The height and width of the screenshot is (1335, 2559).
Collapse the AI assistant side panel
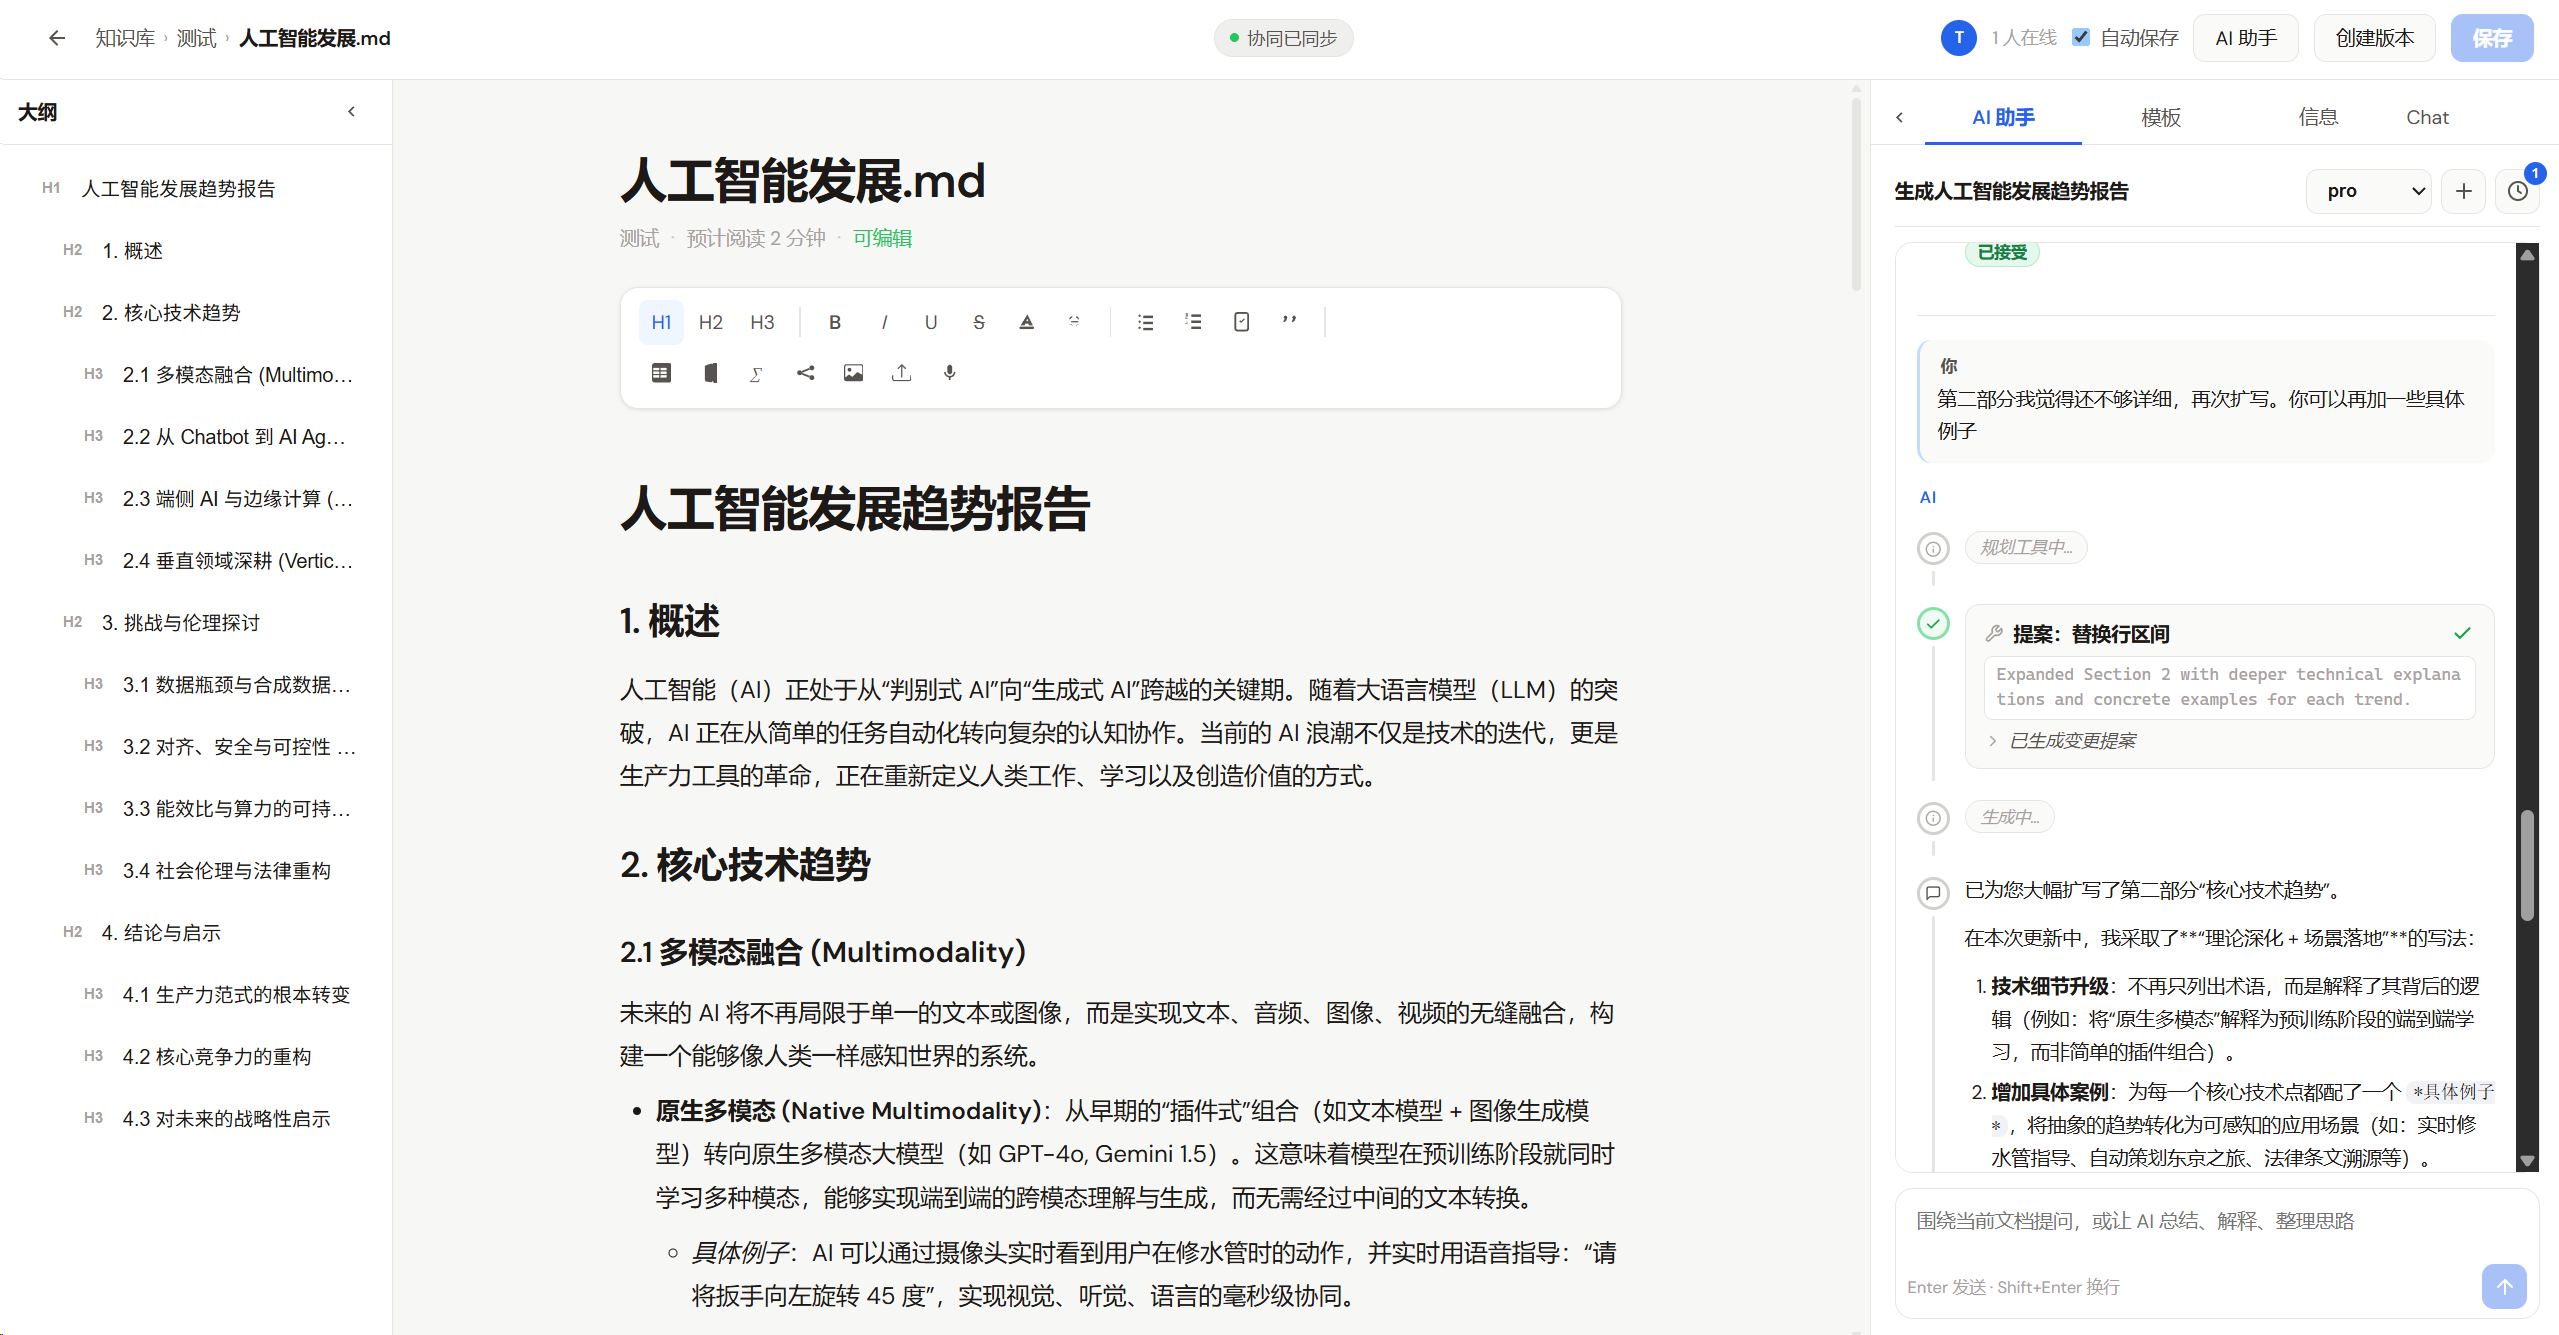[1899, 118]
